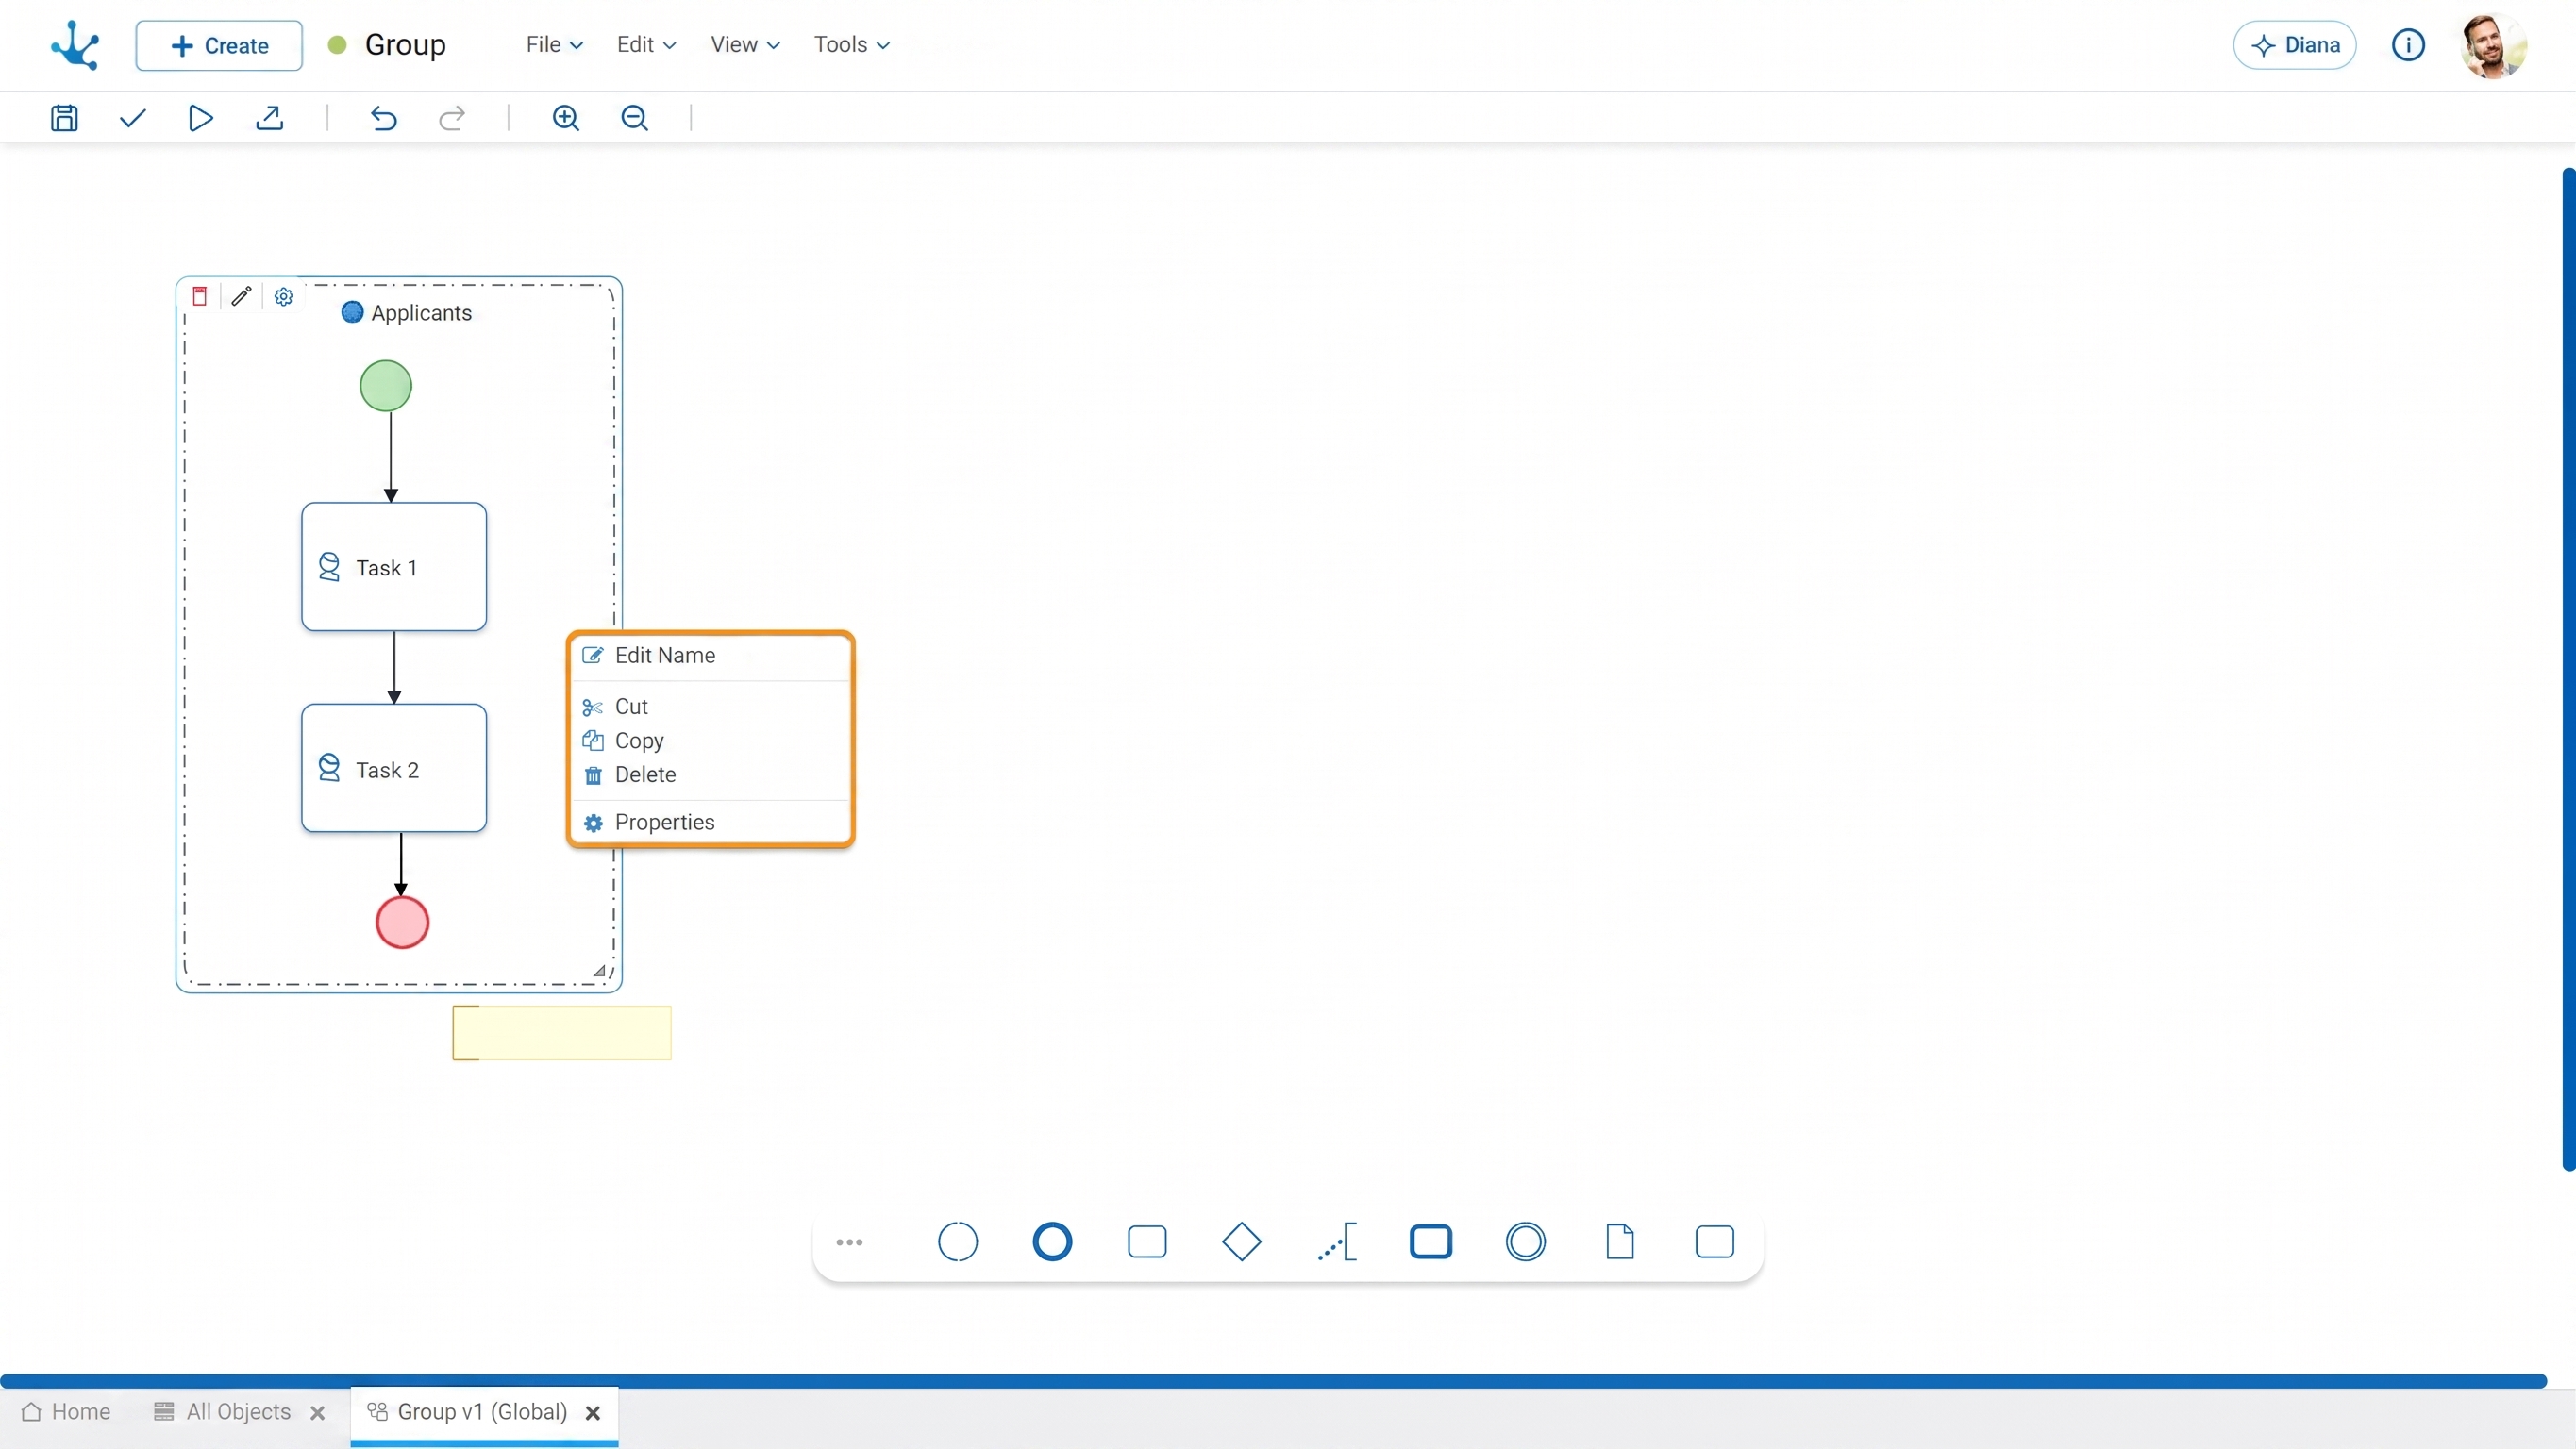Click the Run play icon
Viewport: 2576px width, 1449px height.
[201, 118]
